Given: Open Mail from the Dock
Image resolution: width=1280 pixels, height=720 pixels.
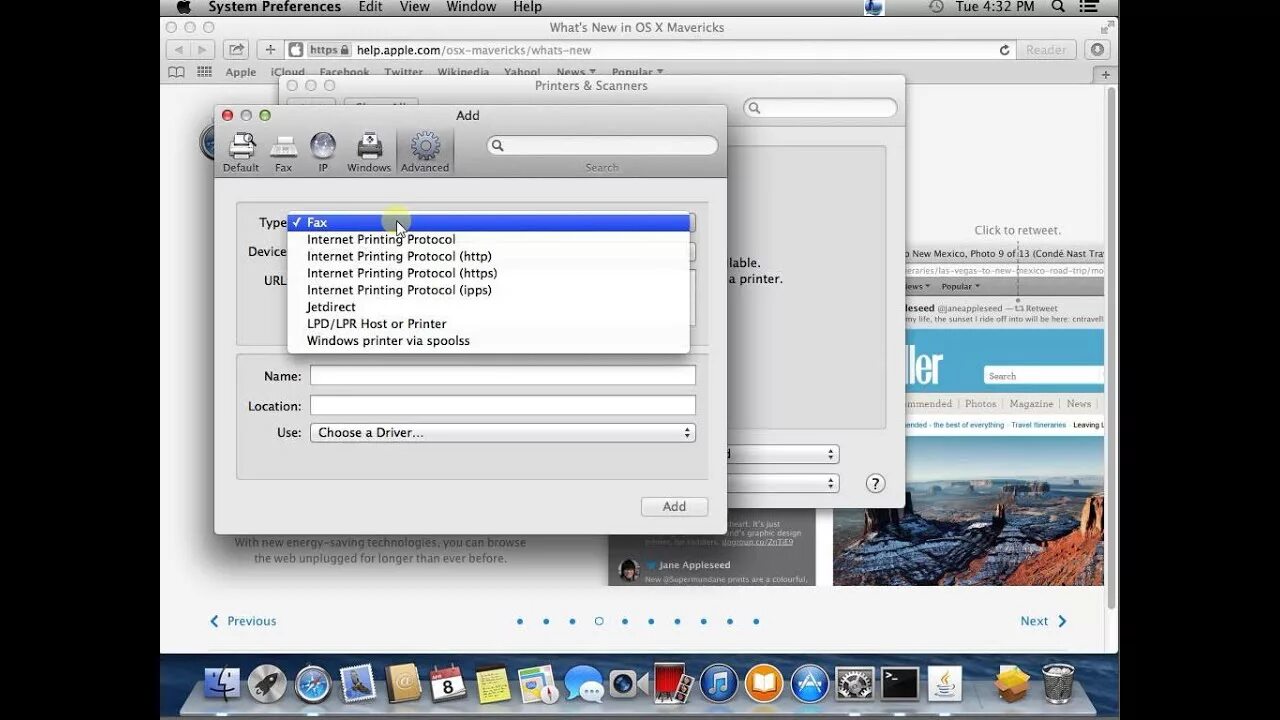Looking at the screenshot, I should [x=357, y=684].
